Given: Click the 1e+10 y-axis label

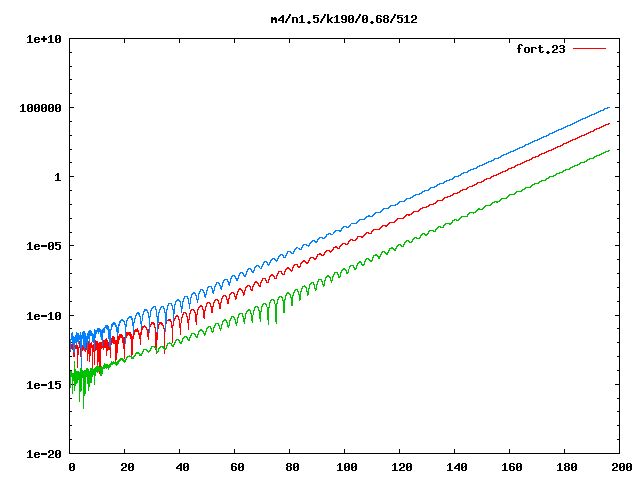Looking at the screenshot, I should [x=44, y=39].
